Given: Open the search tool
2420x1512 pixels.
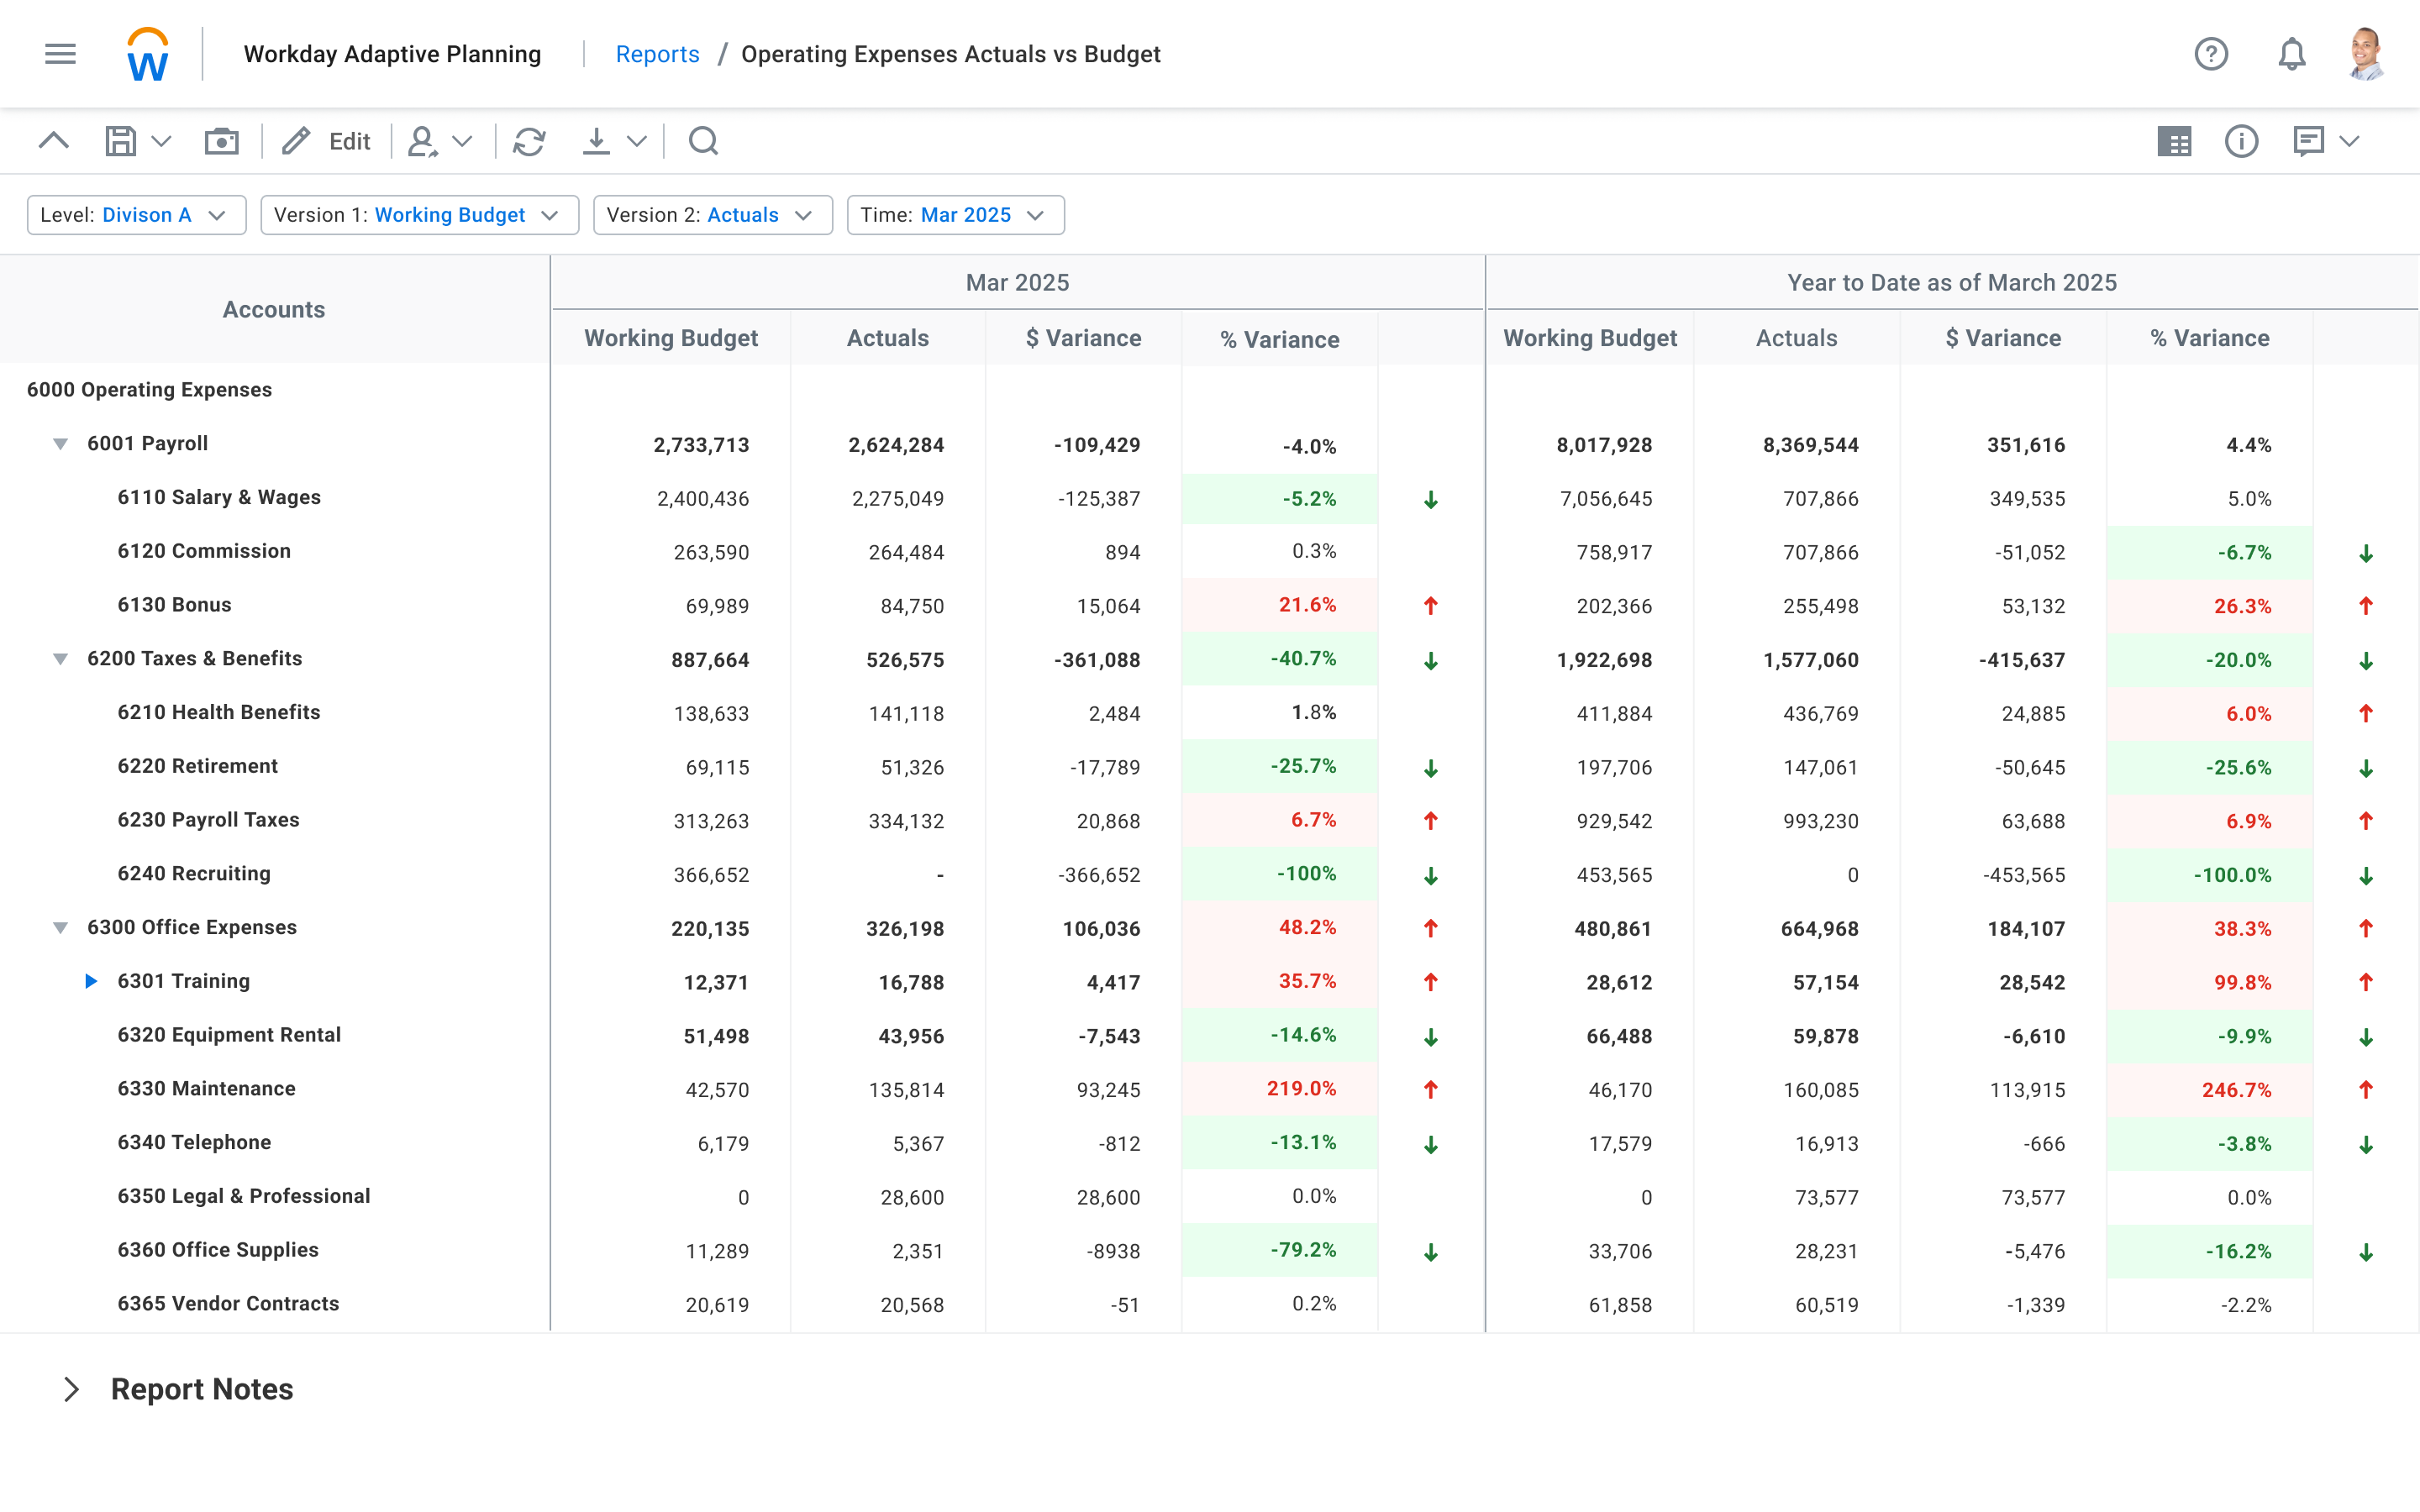Looking at the screenshot, I should point(703,141).
